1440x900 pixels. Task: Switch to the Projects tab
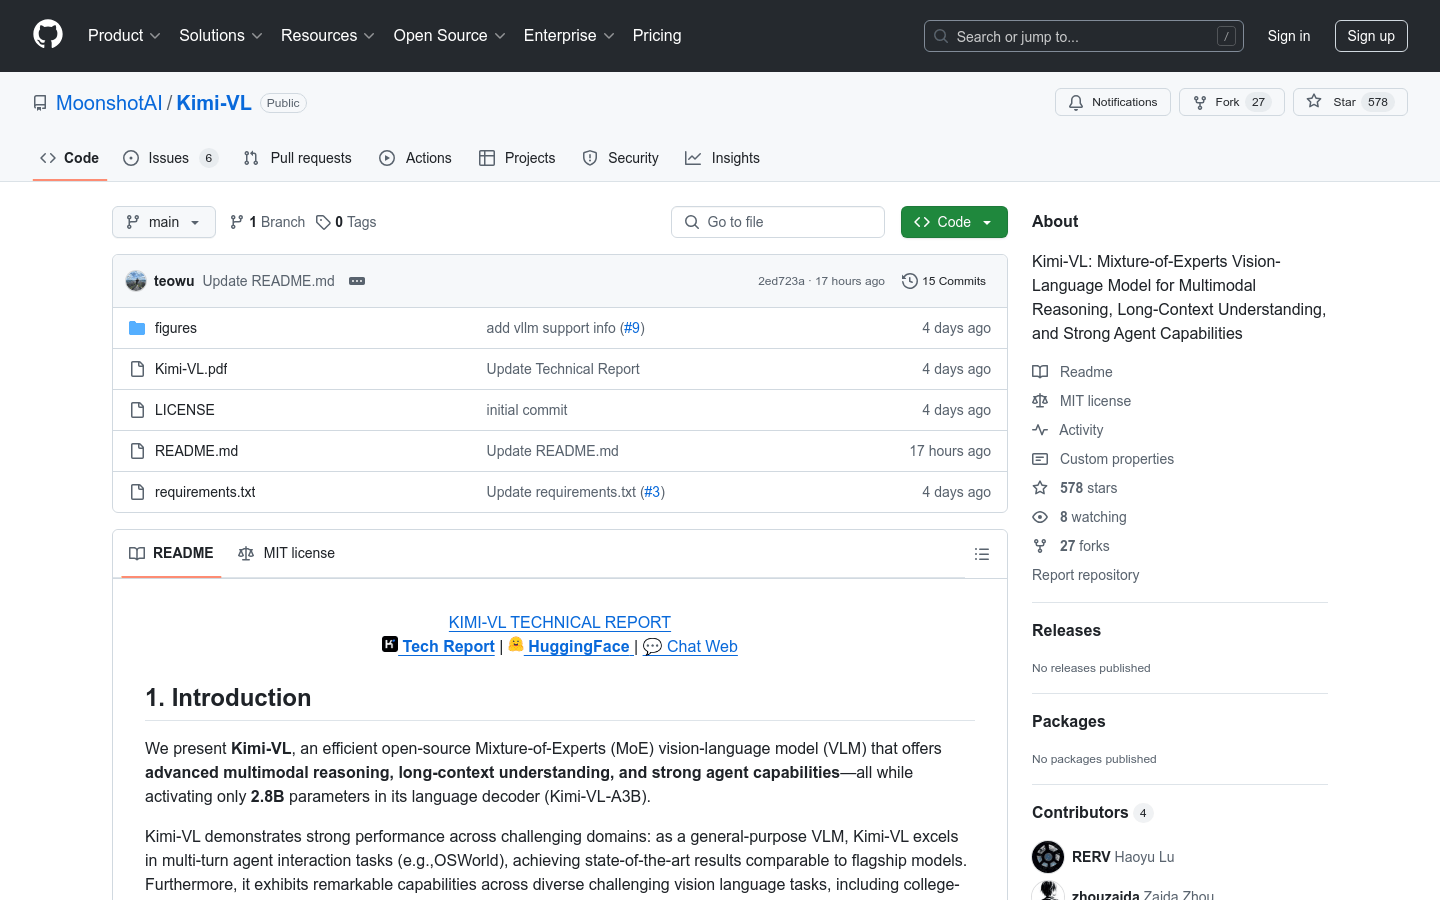517,158
